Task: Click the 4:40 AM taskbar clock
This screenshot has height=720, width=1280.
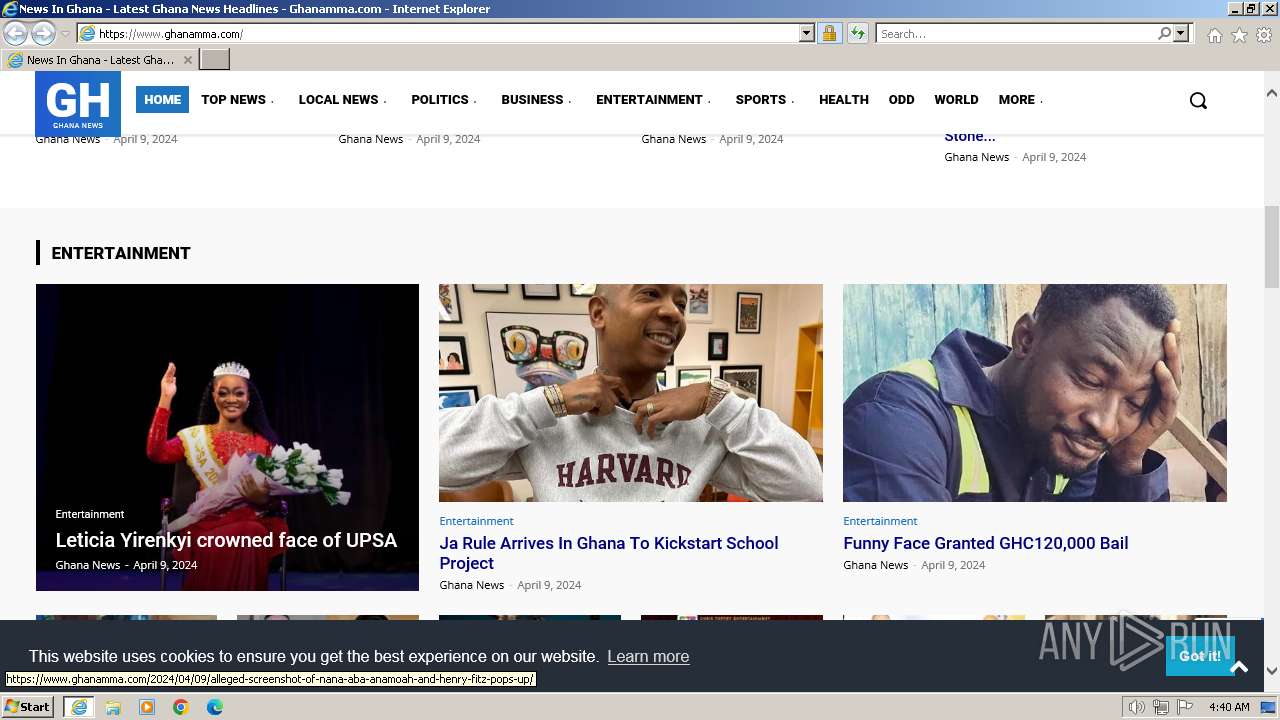Action: pos(1229,707)
